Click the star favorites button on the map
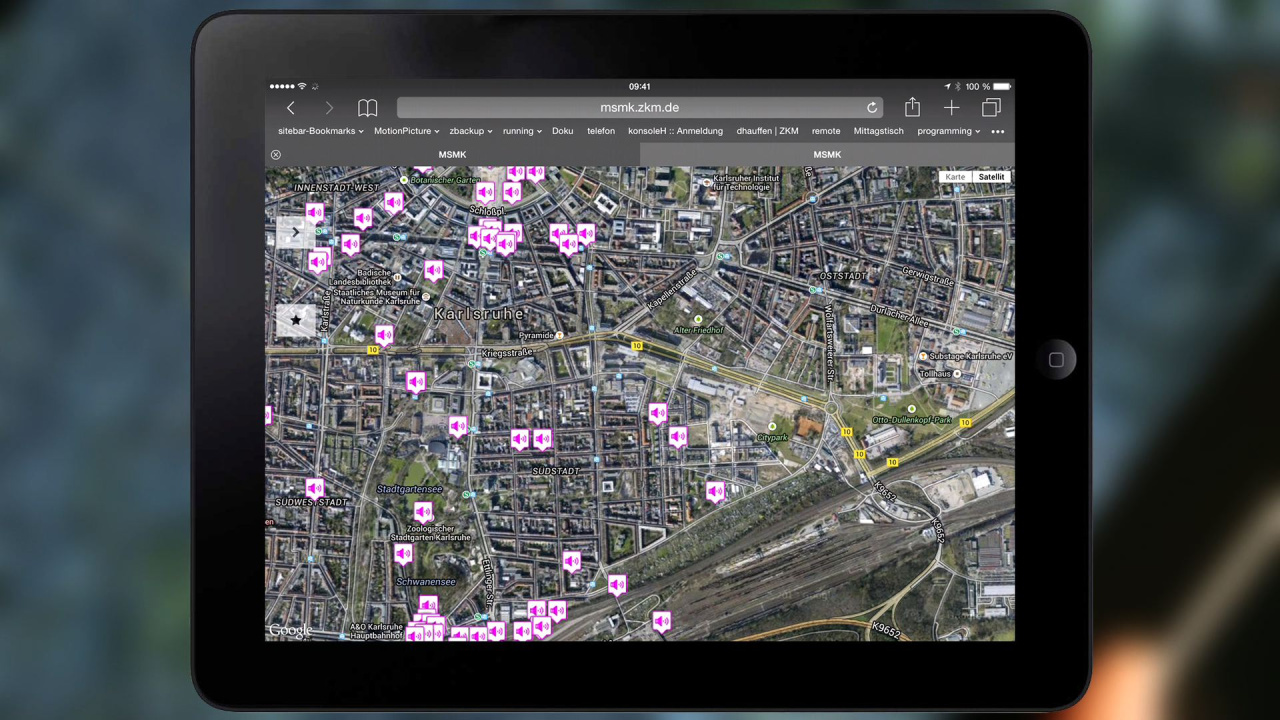The image size is (1280, 720). pyautogui.click(x=296, y=321)
